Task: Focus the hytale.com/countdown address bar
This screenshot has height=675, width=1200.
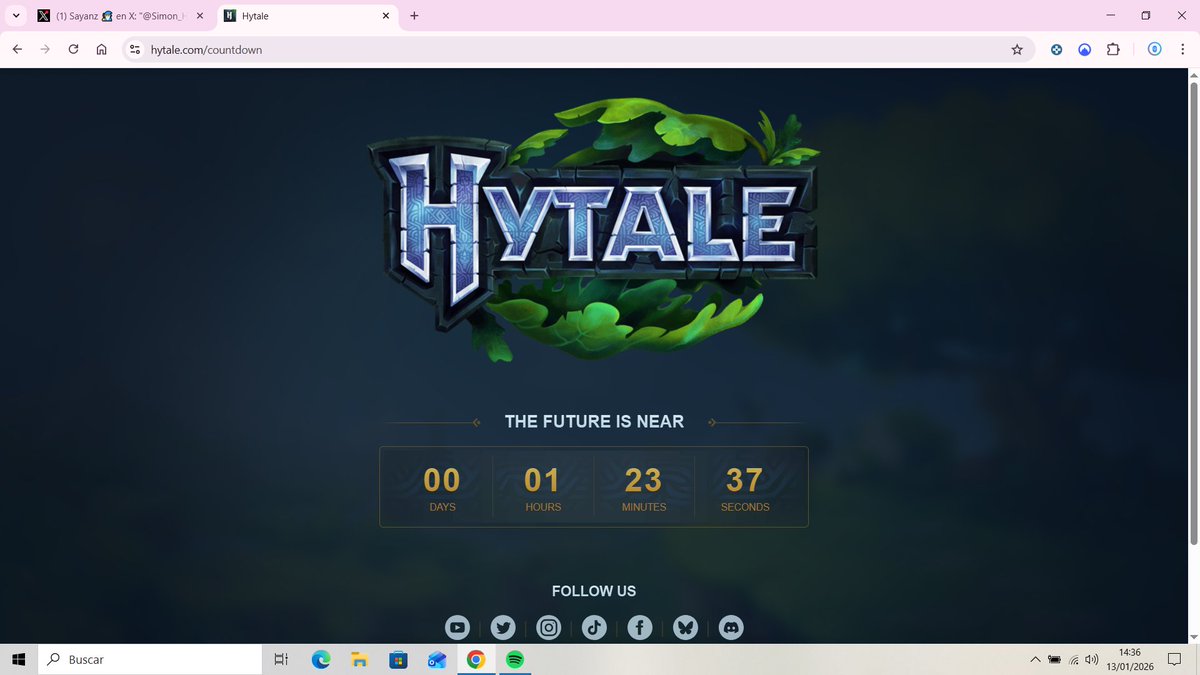Action: coord(580,49)
